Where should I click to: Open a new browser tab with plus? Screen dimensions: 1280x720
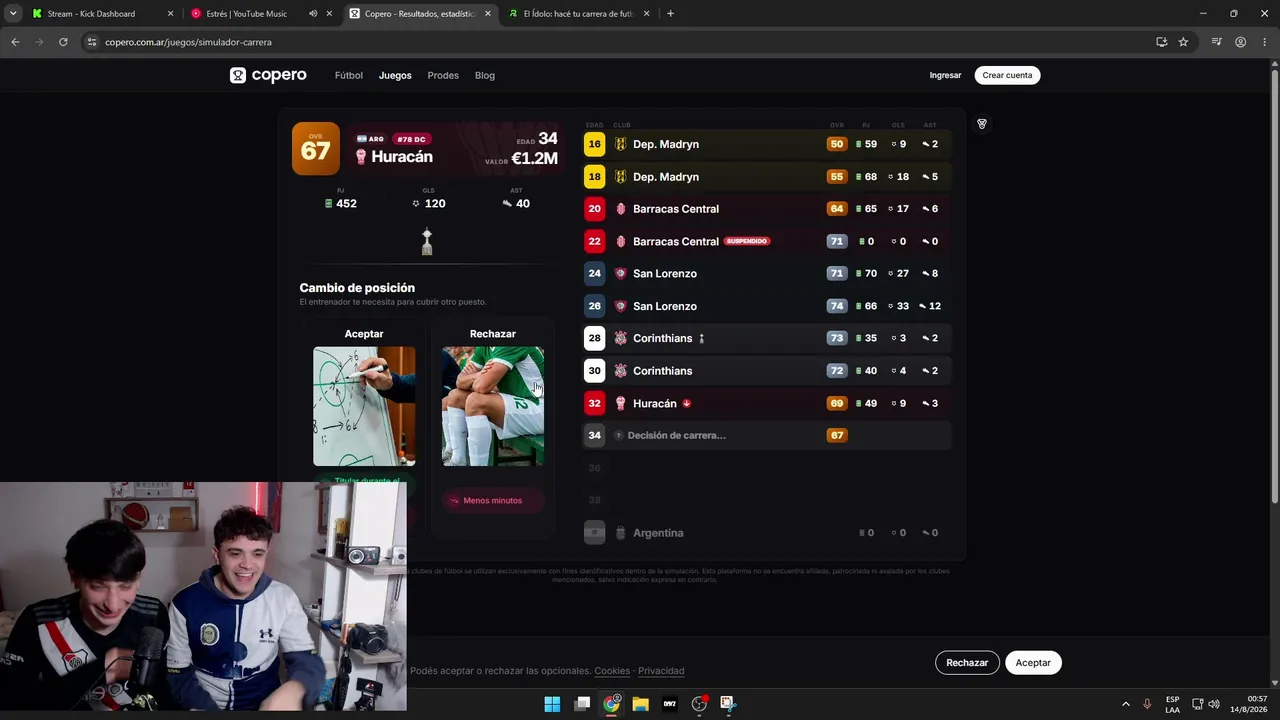click(x=670, y=14)
